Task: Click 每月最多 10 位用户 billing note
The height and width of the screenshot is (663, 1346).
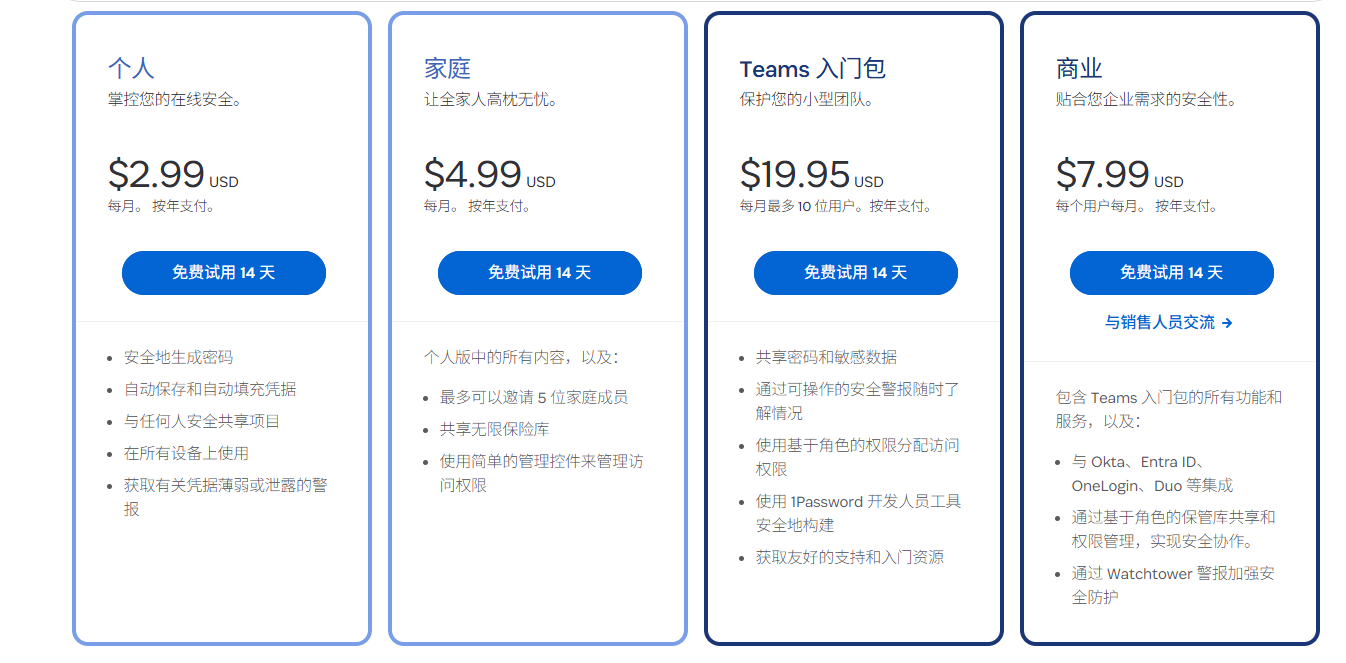Action: click(x=800, y=207)
